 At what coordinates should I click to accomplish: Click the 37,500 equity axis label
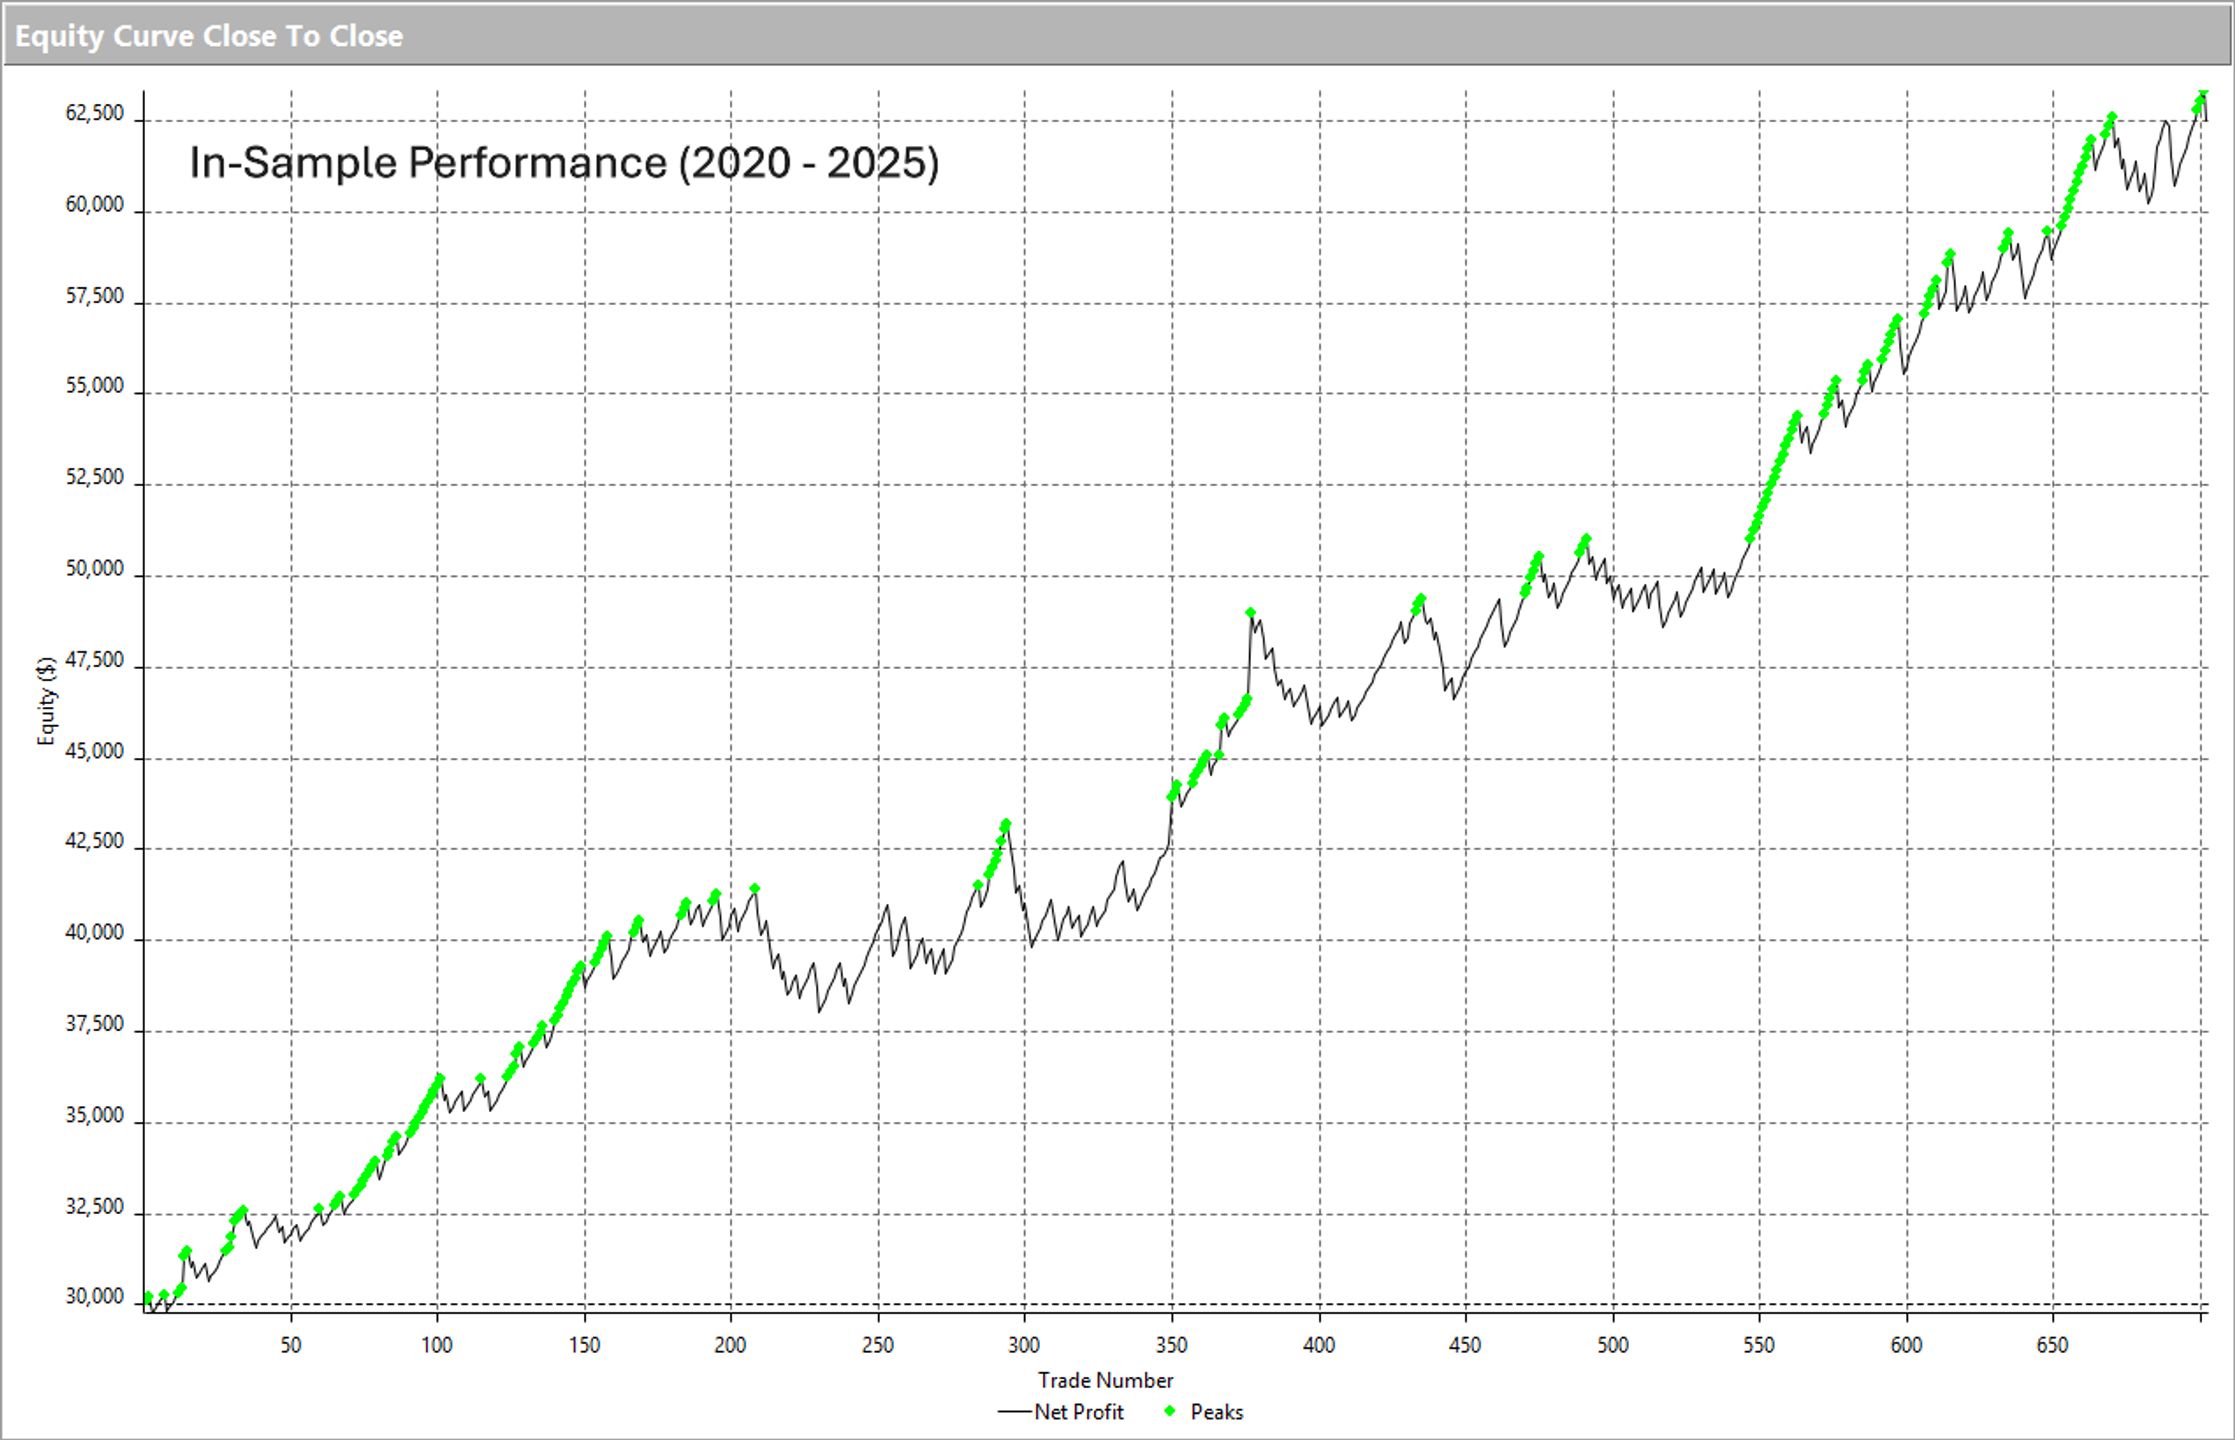(95, 1024)
